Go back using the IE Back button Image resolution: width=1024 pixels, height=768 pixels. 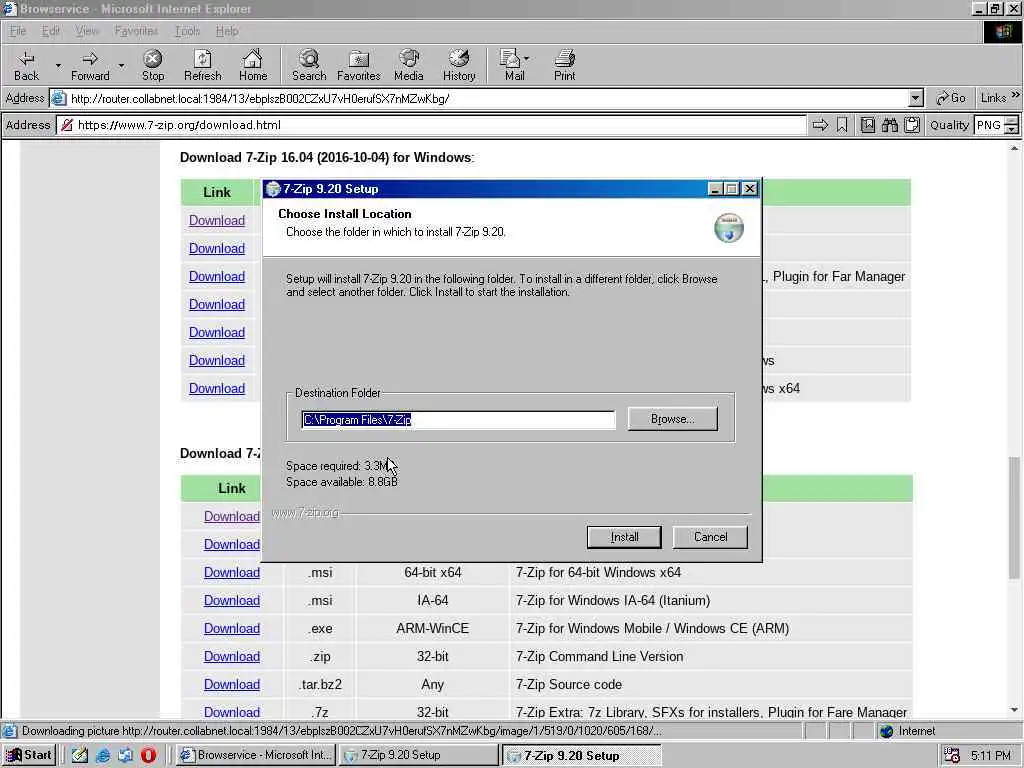click(26, 65)
